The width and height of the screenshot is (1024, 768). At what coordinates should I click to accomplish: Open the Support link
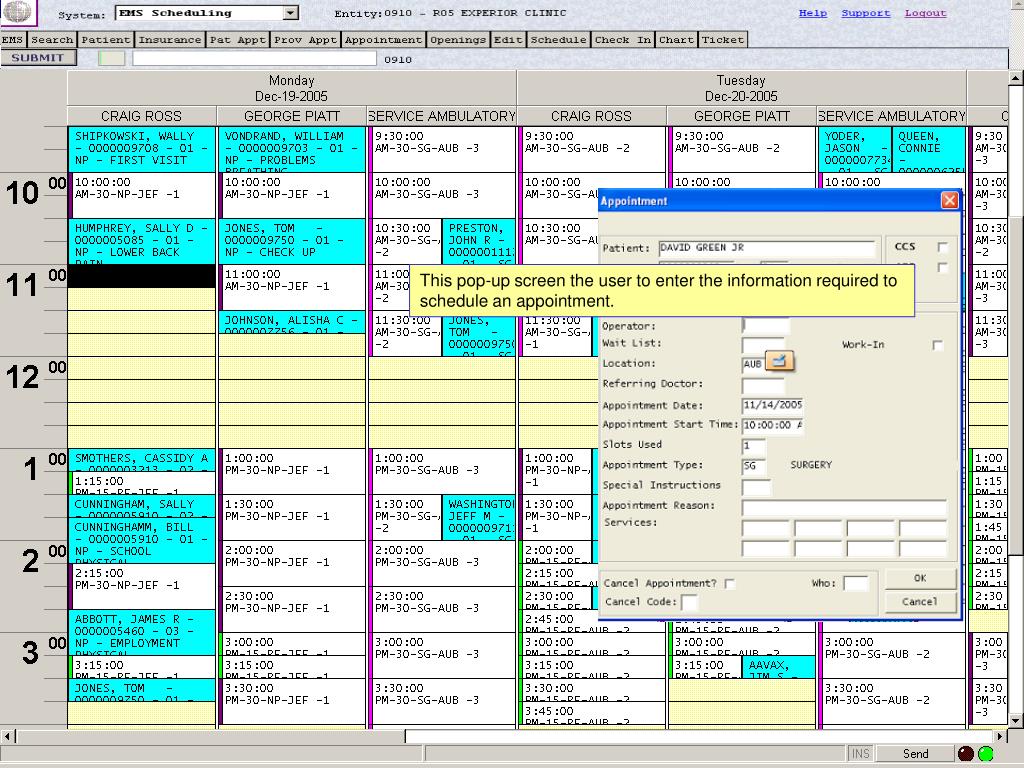click(865, 13)
